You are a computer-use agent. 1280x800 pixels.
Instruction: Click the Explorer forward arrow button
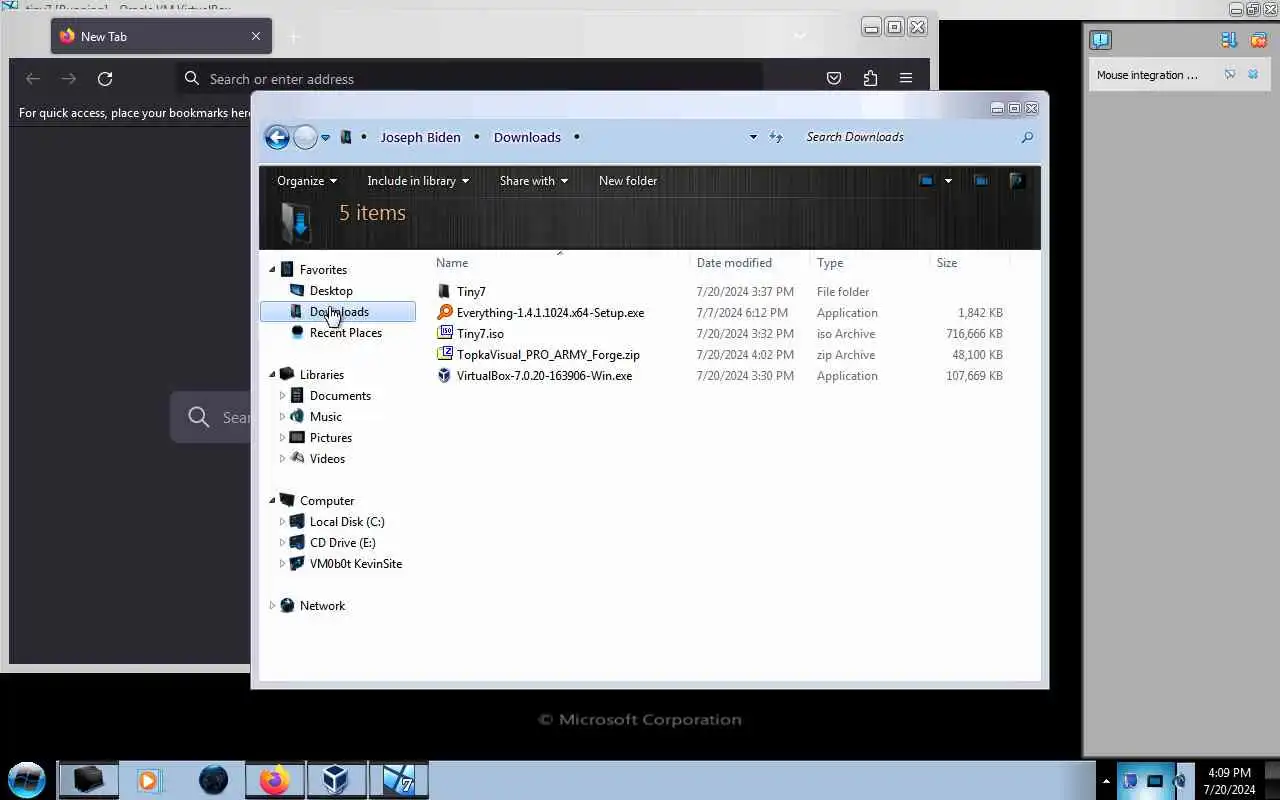[305, 137]
